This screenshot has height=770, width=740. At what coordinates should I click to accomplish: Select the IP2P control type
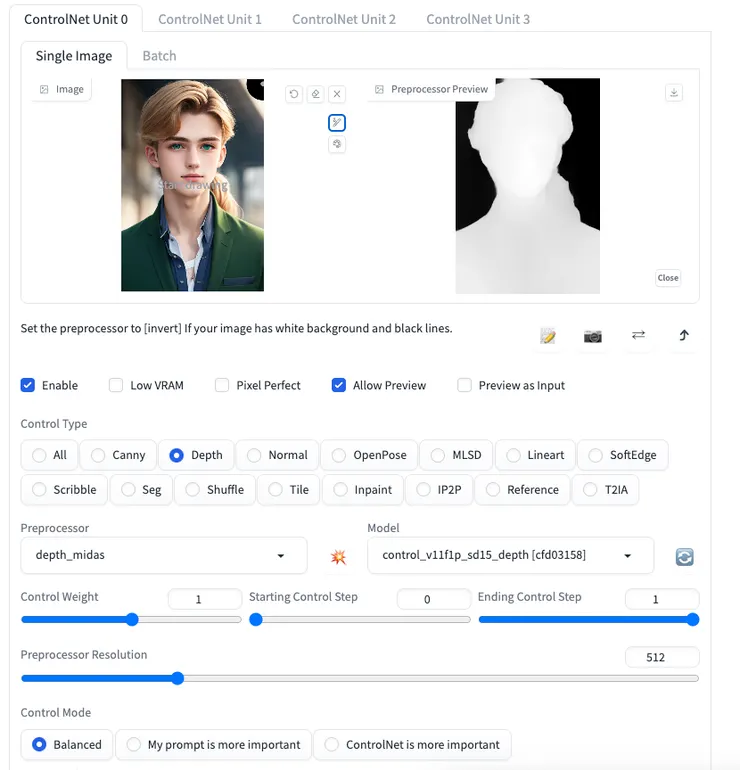[439, 490]
